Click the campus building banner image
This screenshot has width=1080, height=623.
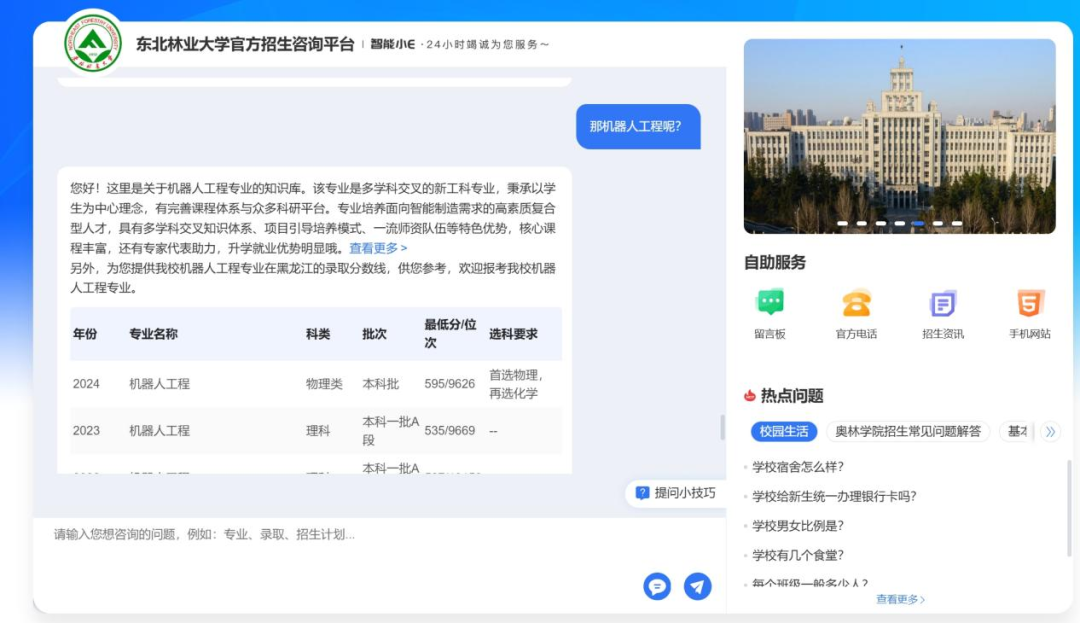899,130
